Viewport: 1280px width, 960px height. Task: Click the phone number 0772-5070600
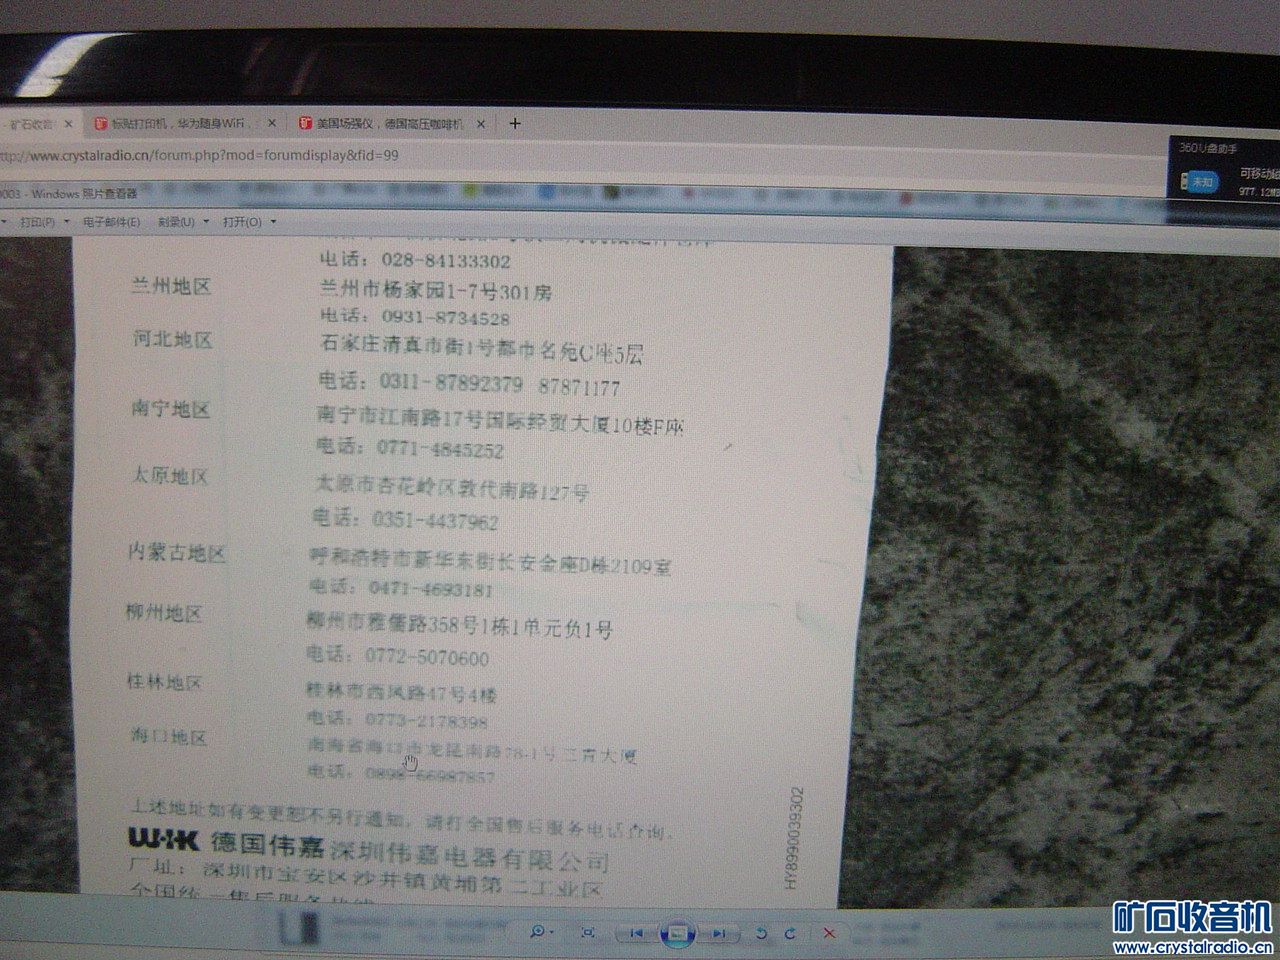point(427,657)
